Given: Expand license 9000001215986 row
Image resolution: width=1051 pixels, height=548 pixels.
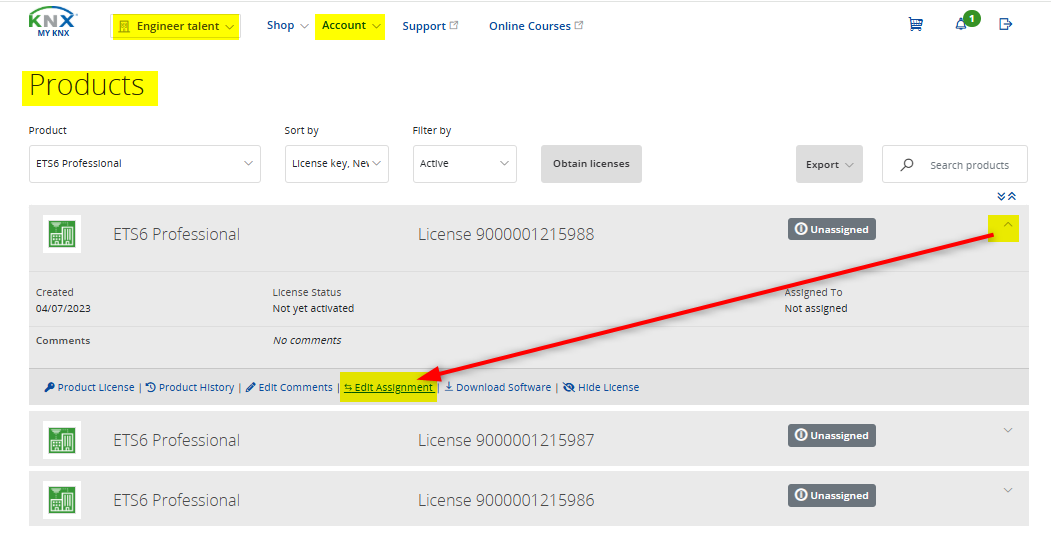Looking at the screenshot, I should tap(1007, 490).
